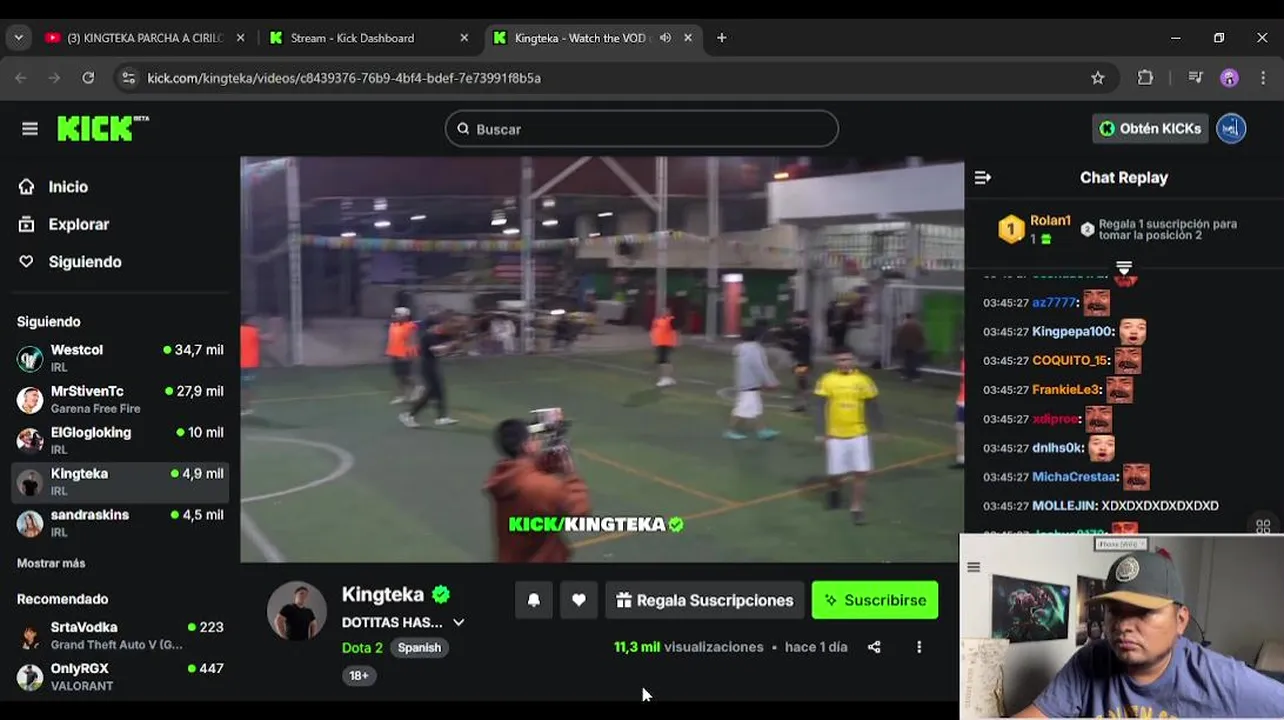
Task: Click the site information icon in address bar
Action: click(127, 78)
